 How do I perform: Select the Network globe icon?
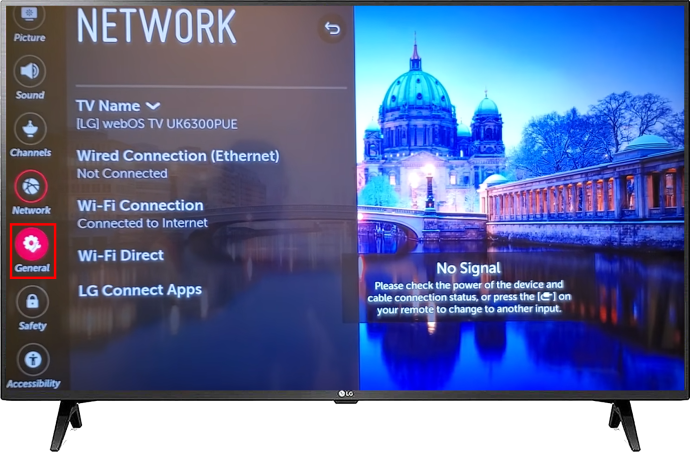[31, 187]
